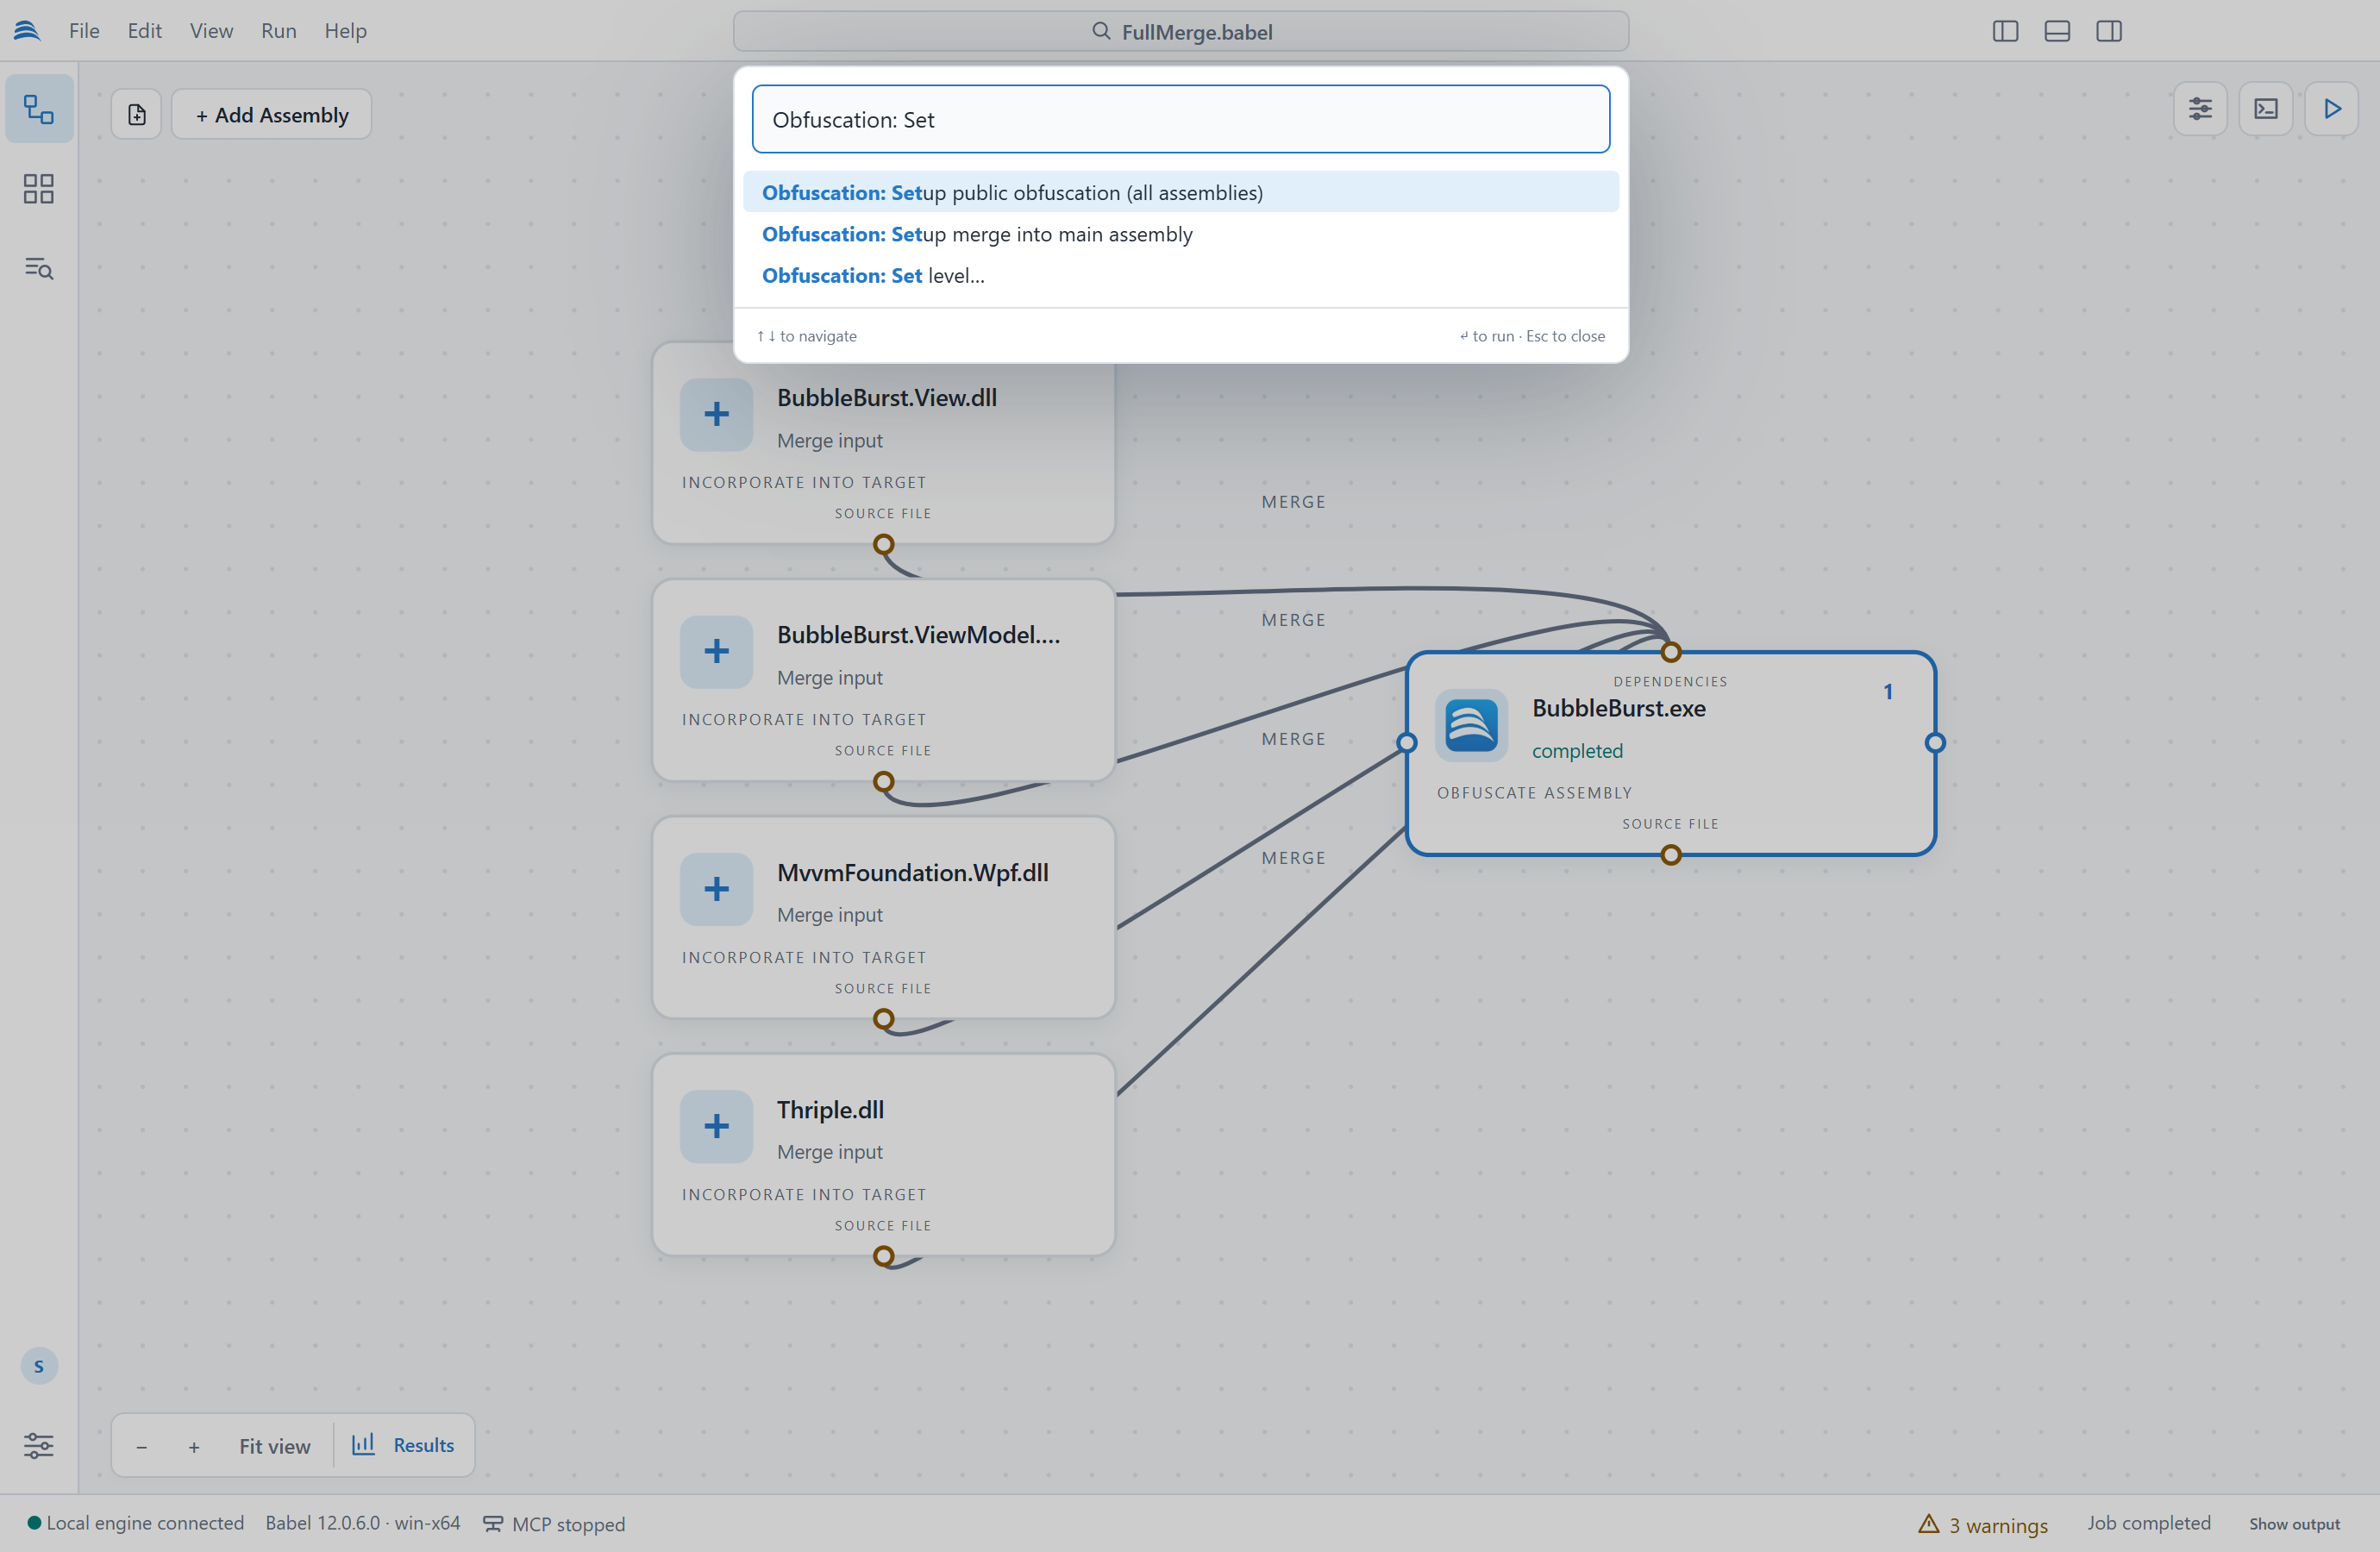
Task: Open the Edit menu
Action: [144, 31]
